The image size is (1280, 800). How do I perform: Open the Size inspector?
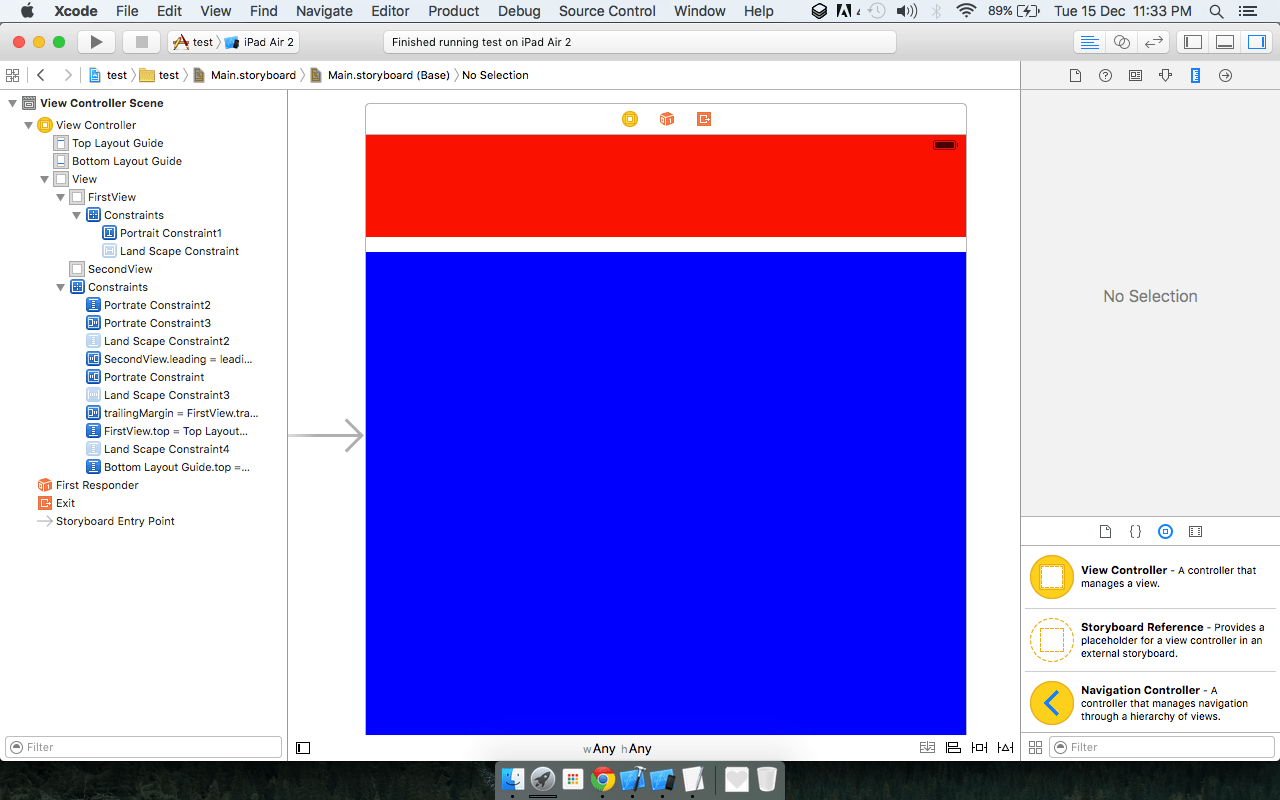tap(1195, 76)
